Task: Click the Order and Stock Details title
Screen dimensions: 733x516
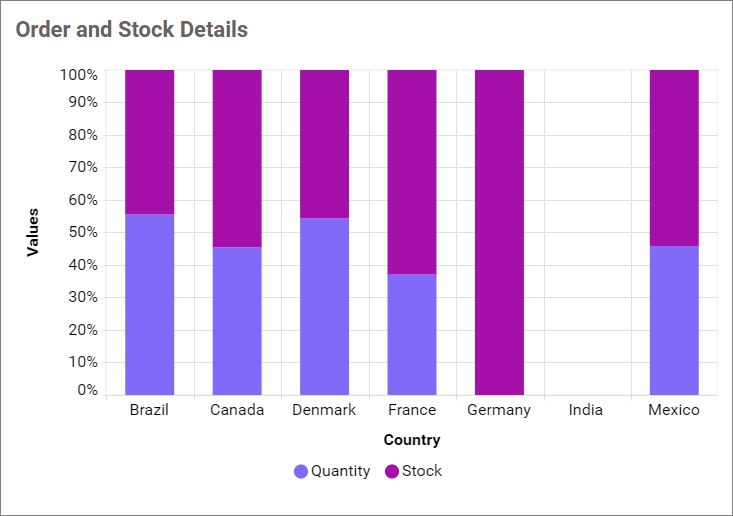Action: point(132,30)
